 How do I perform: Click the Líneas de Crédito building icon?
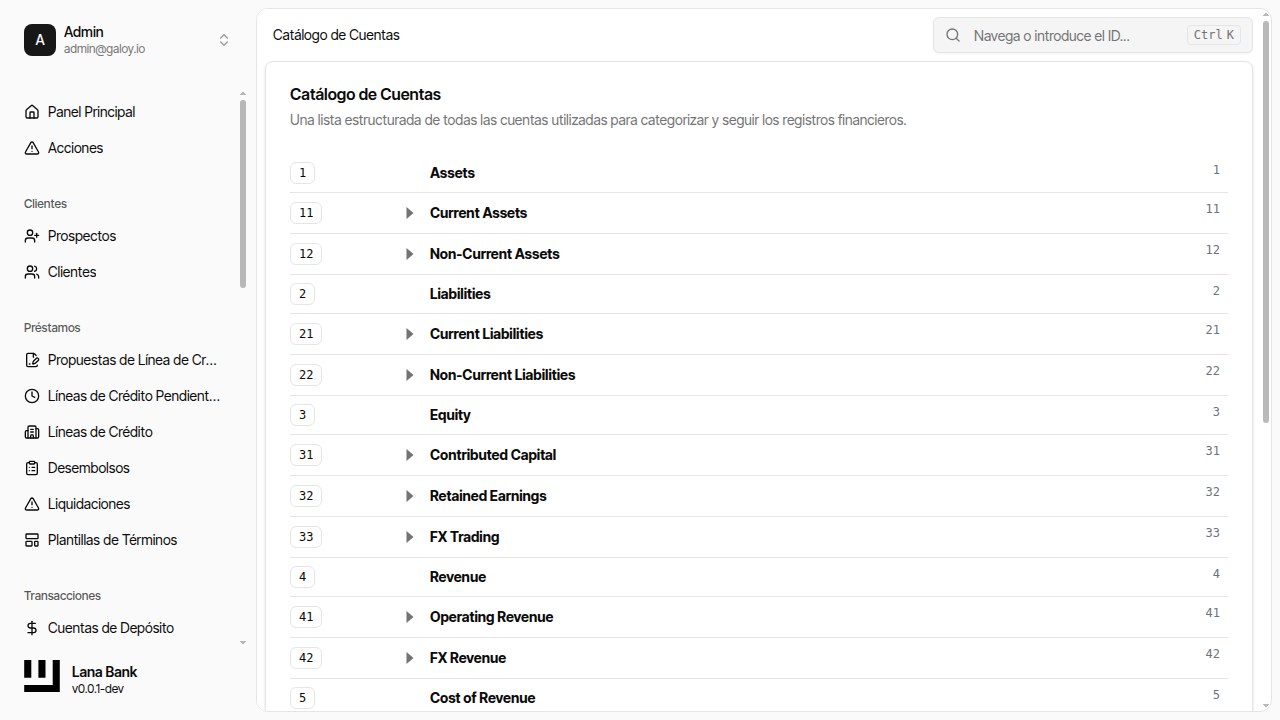coord(32,432)
